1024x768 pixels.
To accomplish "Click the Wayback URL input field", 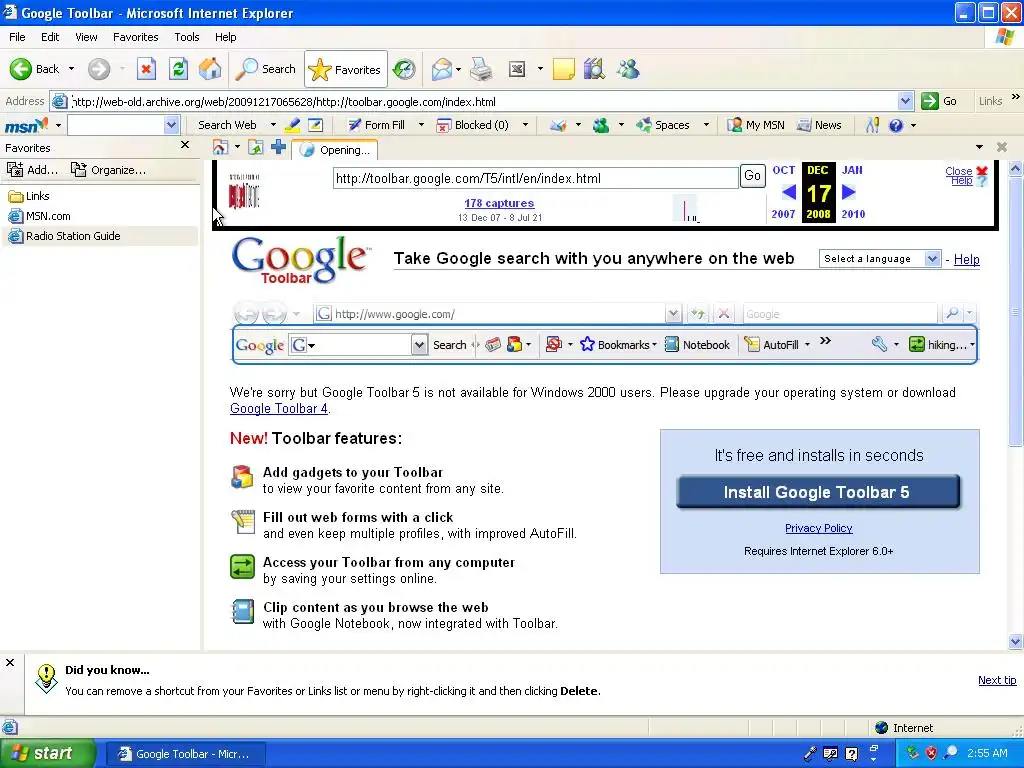I will point(536,178).
